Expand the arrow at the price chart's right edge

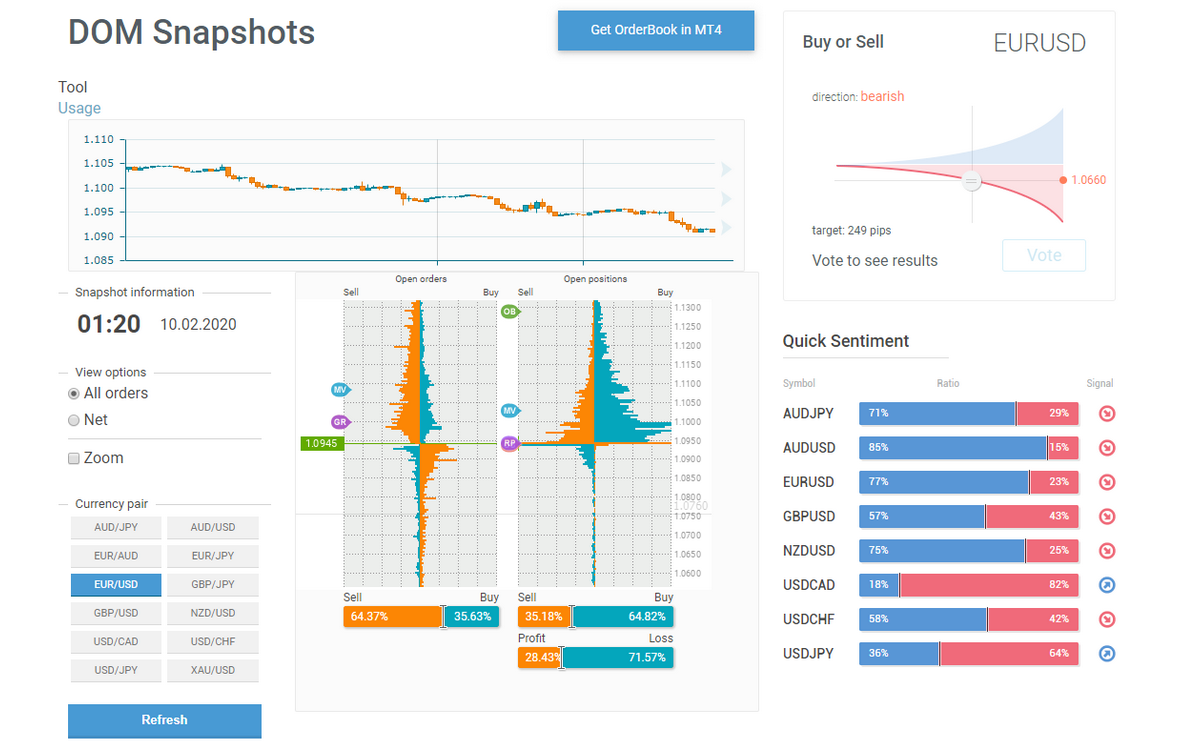pyautogui.click(x=725, y=170)
